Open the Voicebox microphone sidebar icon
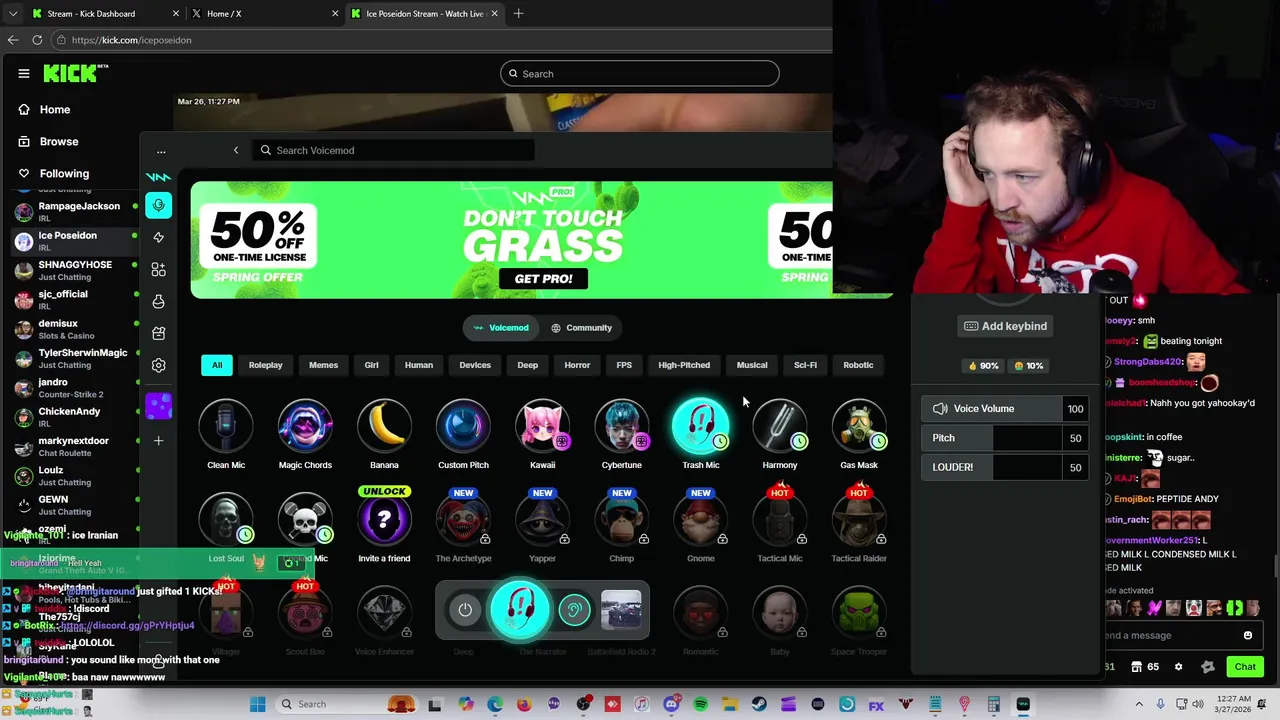 pyautogui.click(x=158, y=205)
